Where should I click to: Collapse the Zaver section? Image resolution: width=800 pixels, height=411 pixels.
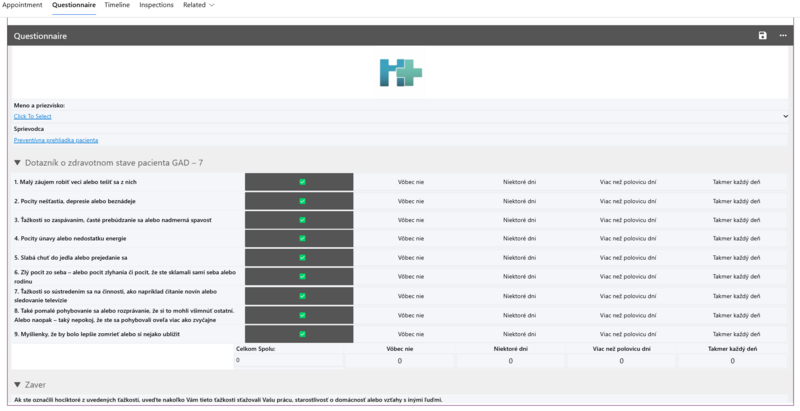point(17,384)
